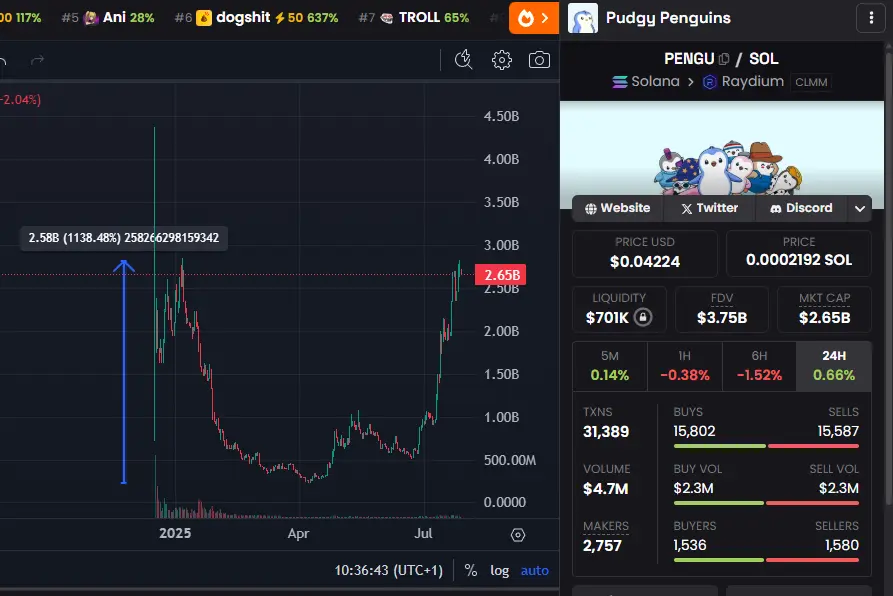The image size is (893, 596).
Task: Toggle percent scale on chart
Action: (470, 570)
